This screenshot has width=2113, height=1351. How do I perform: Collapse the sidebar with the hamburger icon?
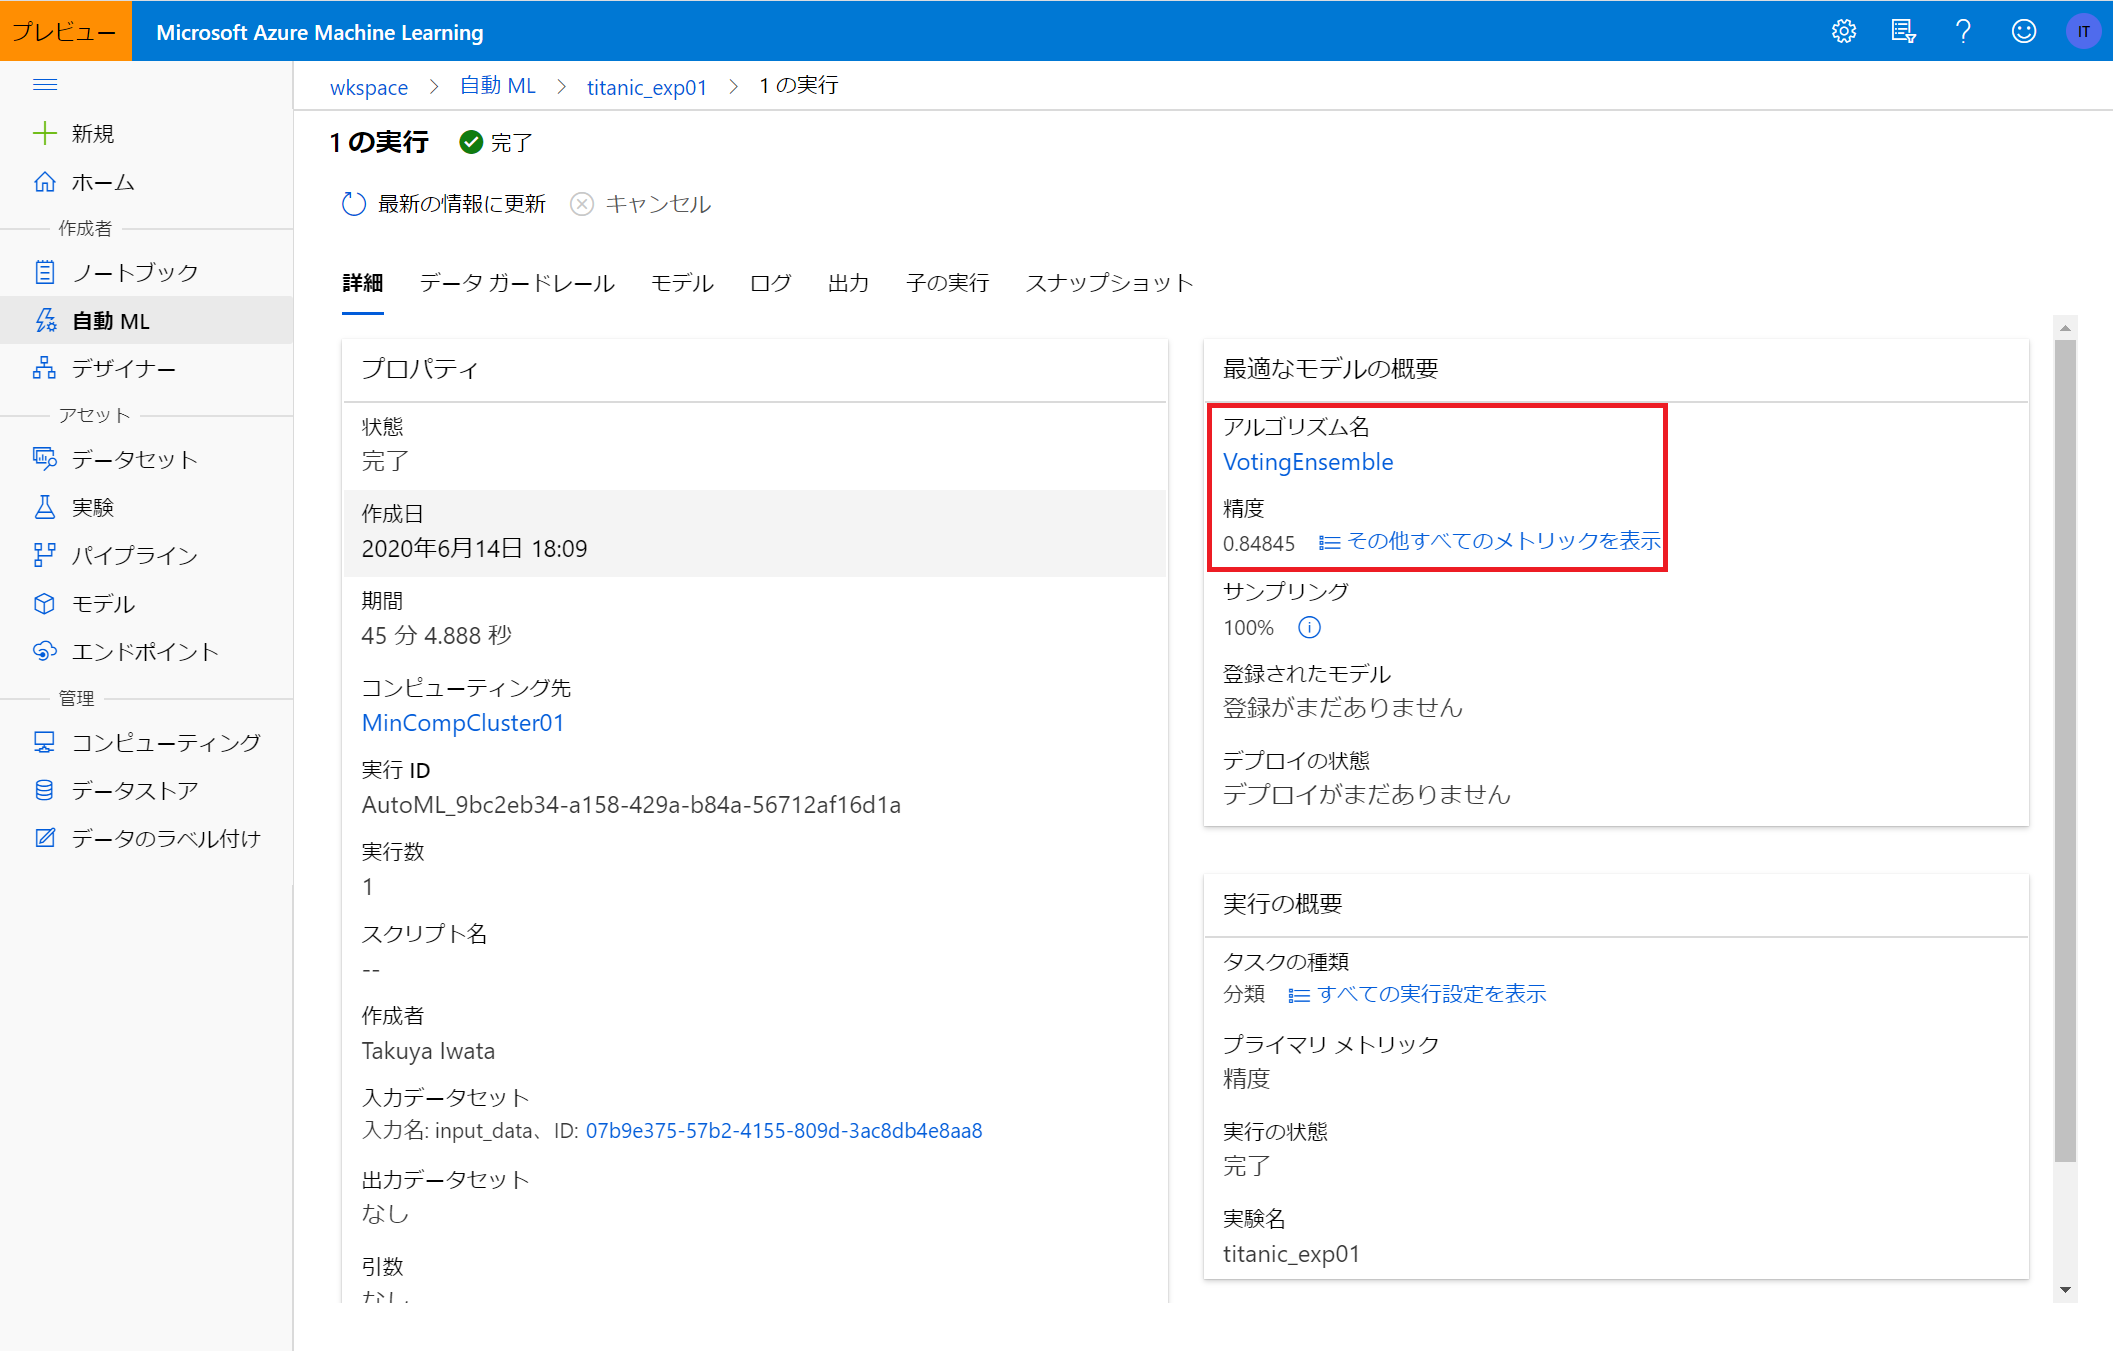pos(45,84)
